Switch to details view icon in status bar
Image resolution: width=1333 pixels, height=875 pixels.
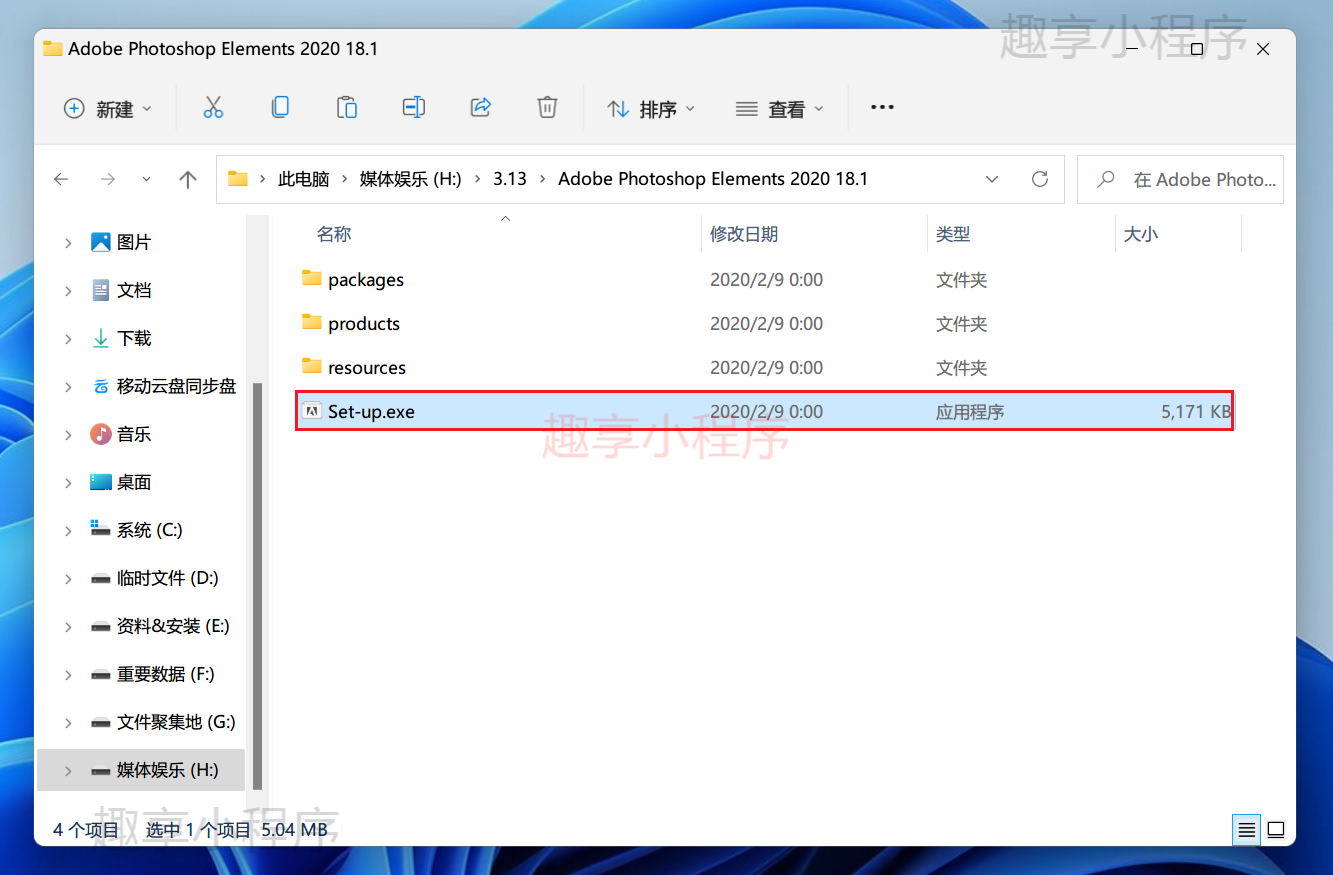(1246, 829)
